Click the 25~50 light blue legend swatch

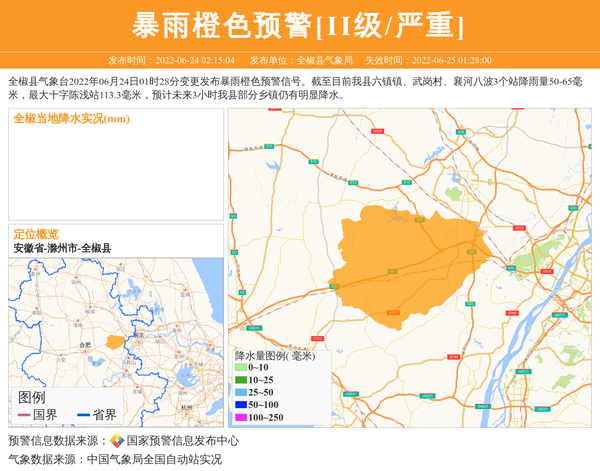tap(240, 392)
